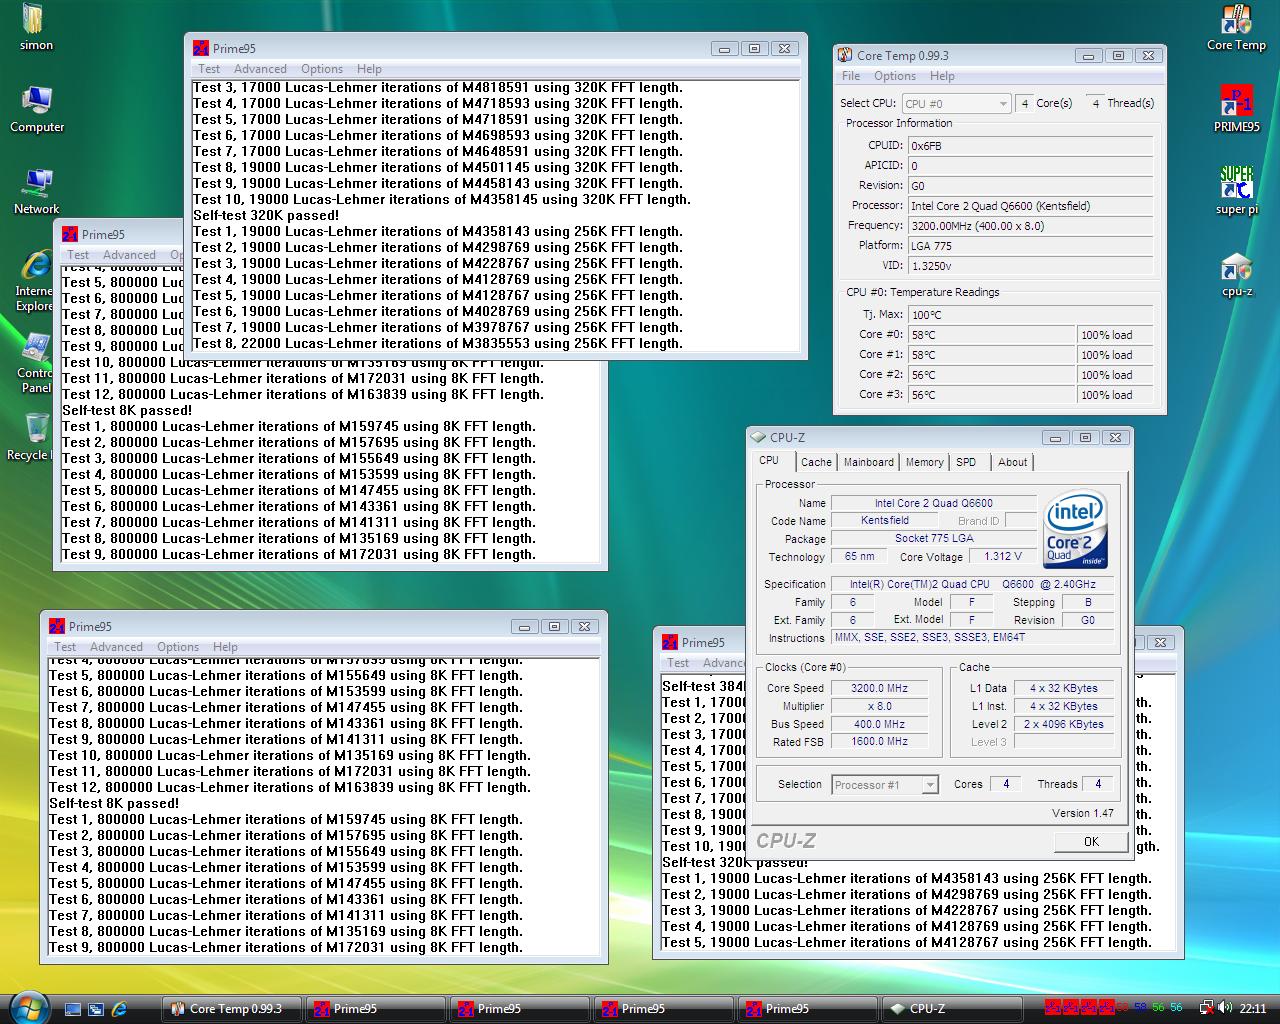Switch to the Memory tab in CPU-Z
The width and height of the screenshot is (1280, 1024).
pos(924,462)
